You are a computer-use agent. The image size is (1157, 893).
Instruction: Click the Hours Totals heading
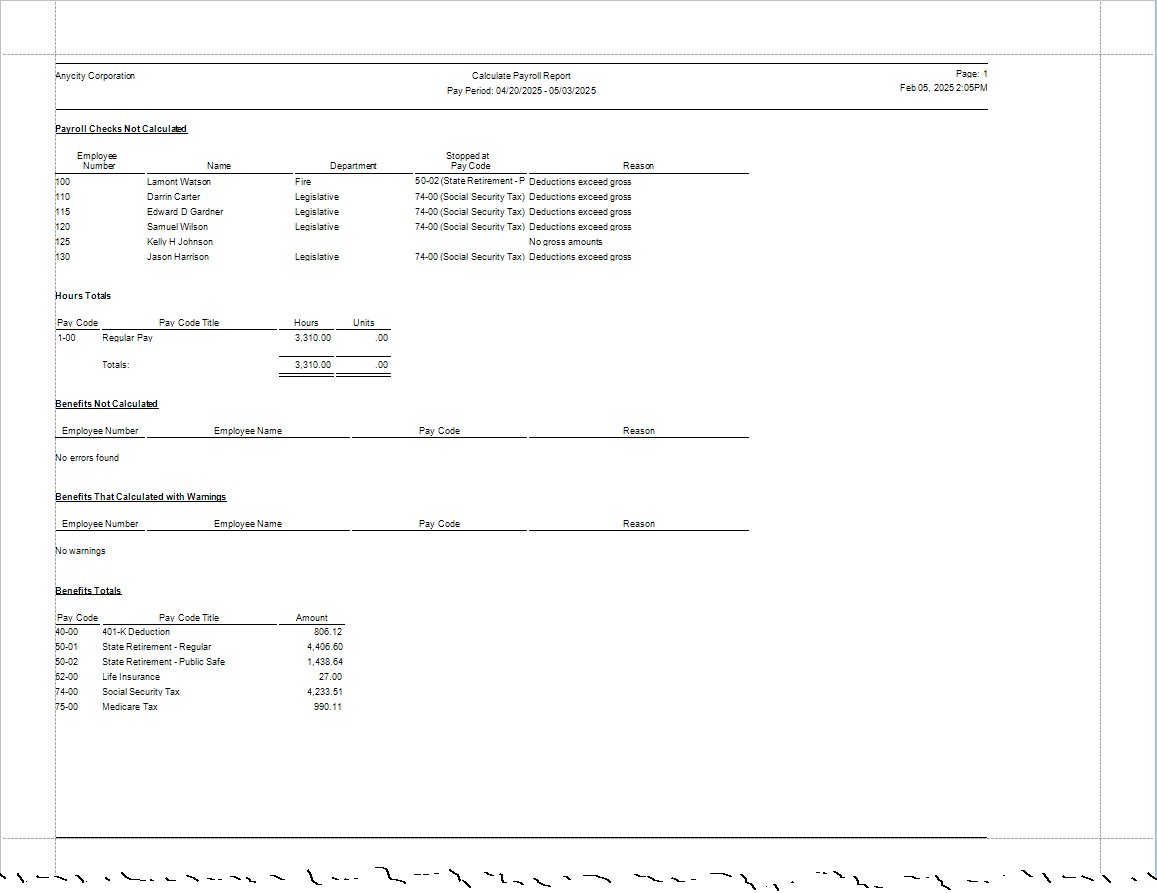pyautogui.click(x=83, y=296)
